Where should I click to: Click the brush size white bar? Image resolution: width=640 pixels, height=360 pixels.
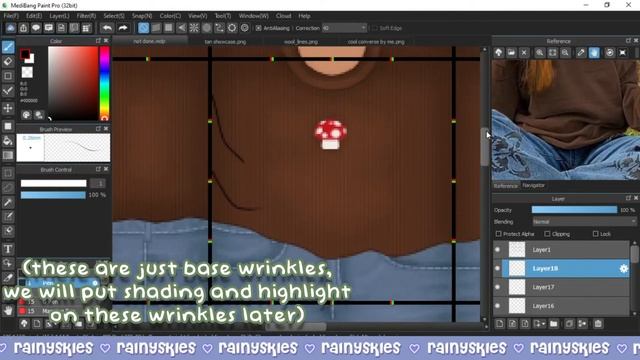click(53, 183)
